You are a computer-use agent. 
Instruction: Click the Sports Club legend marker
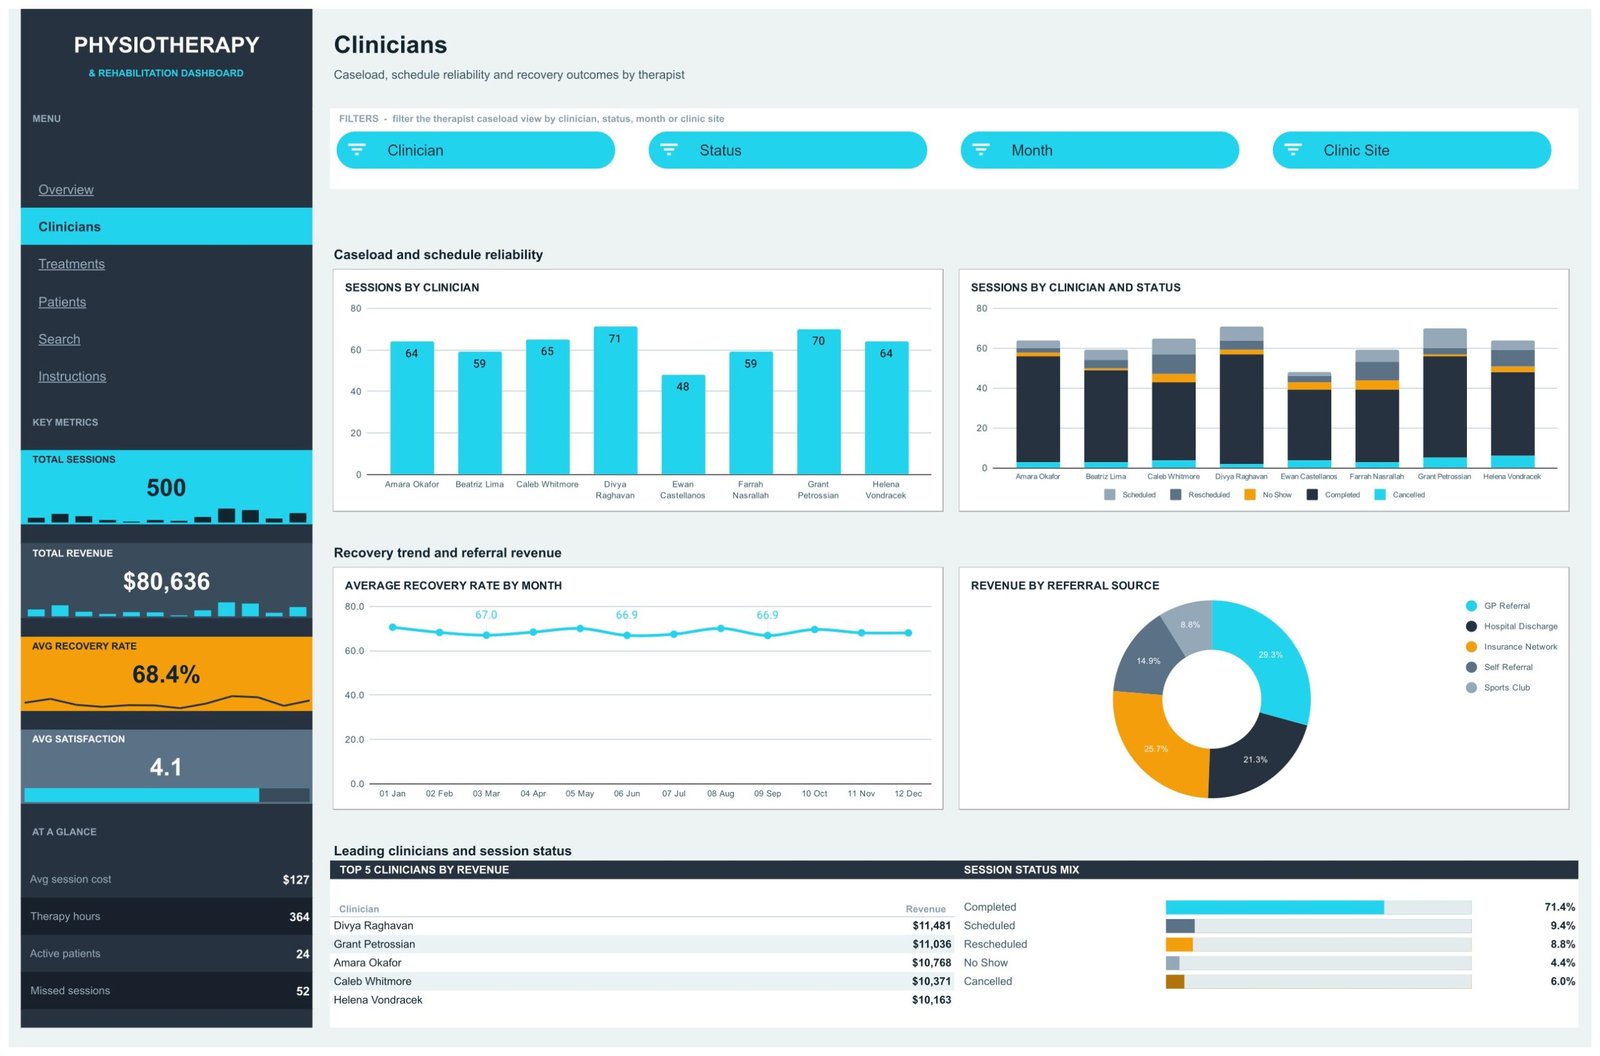(1471, 688)
